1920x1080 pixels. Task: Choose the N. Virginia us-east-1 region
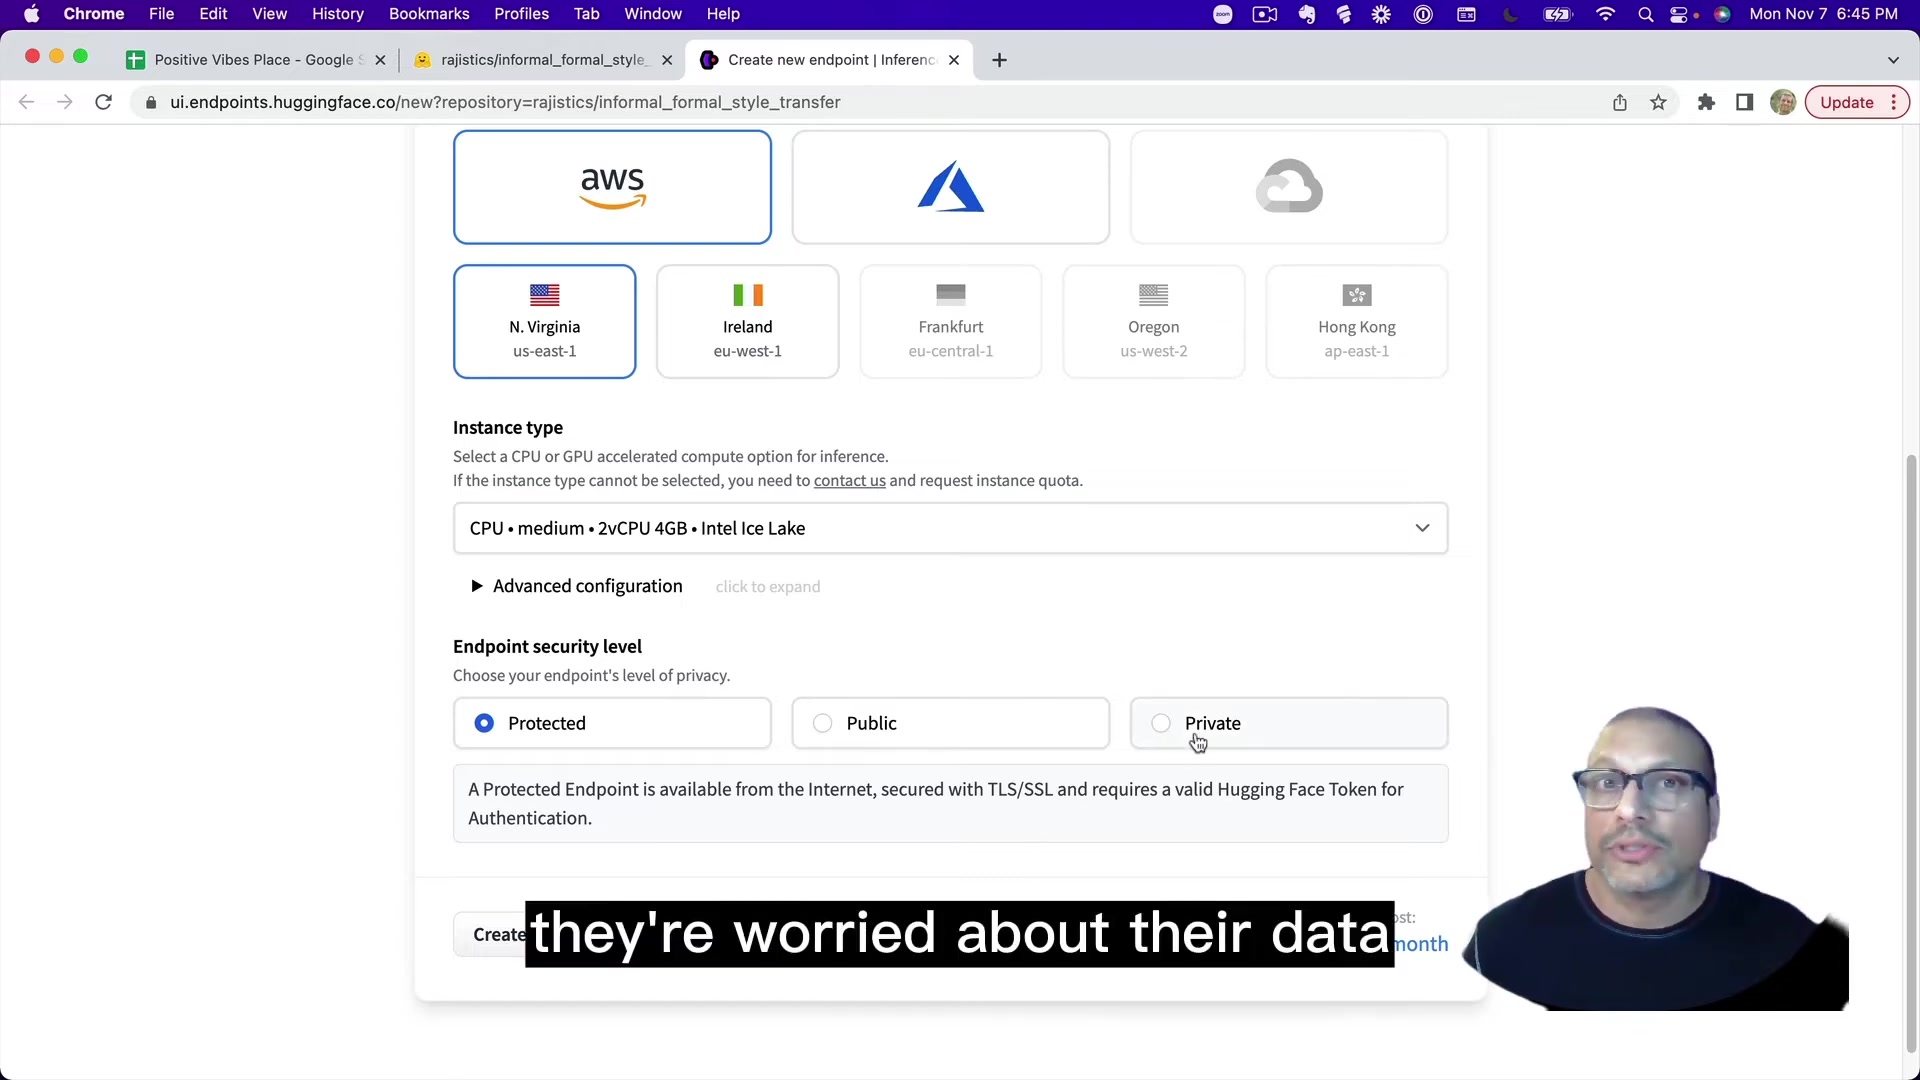point(544,322)
